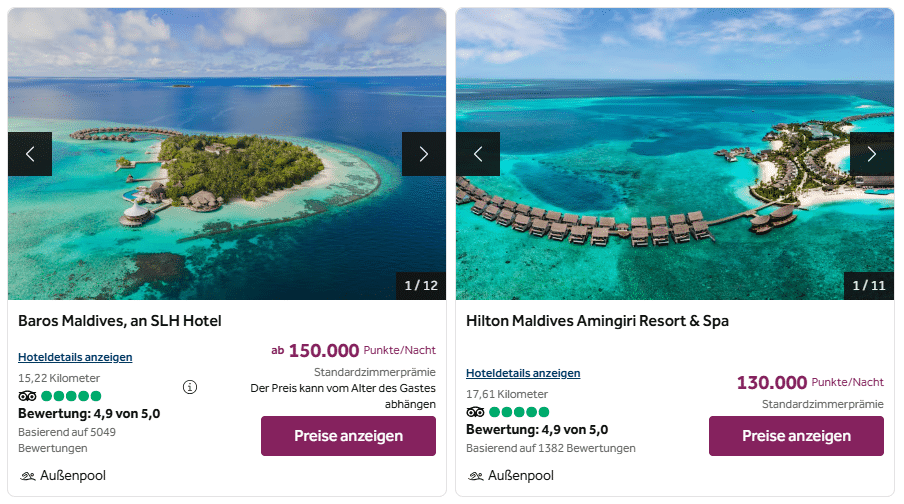Open Hoteldetails anzeigen for Hilton Amingiri

(x=523, y=373)
